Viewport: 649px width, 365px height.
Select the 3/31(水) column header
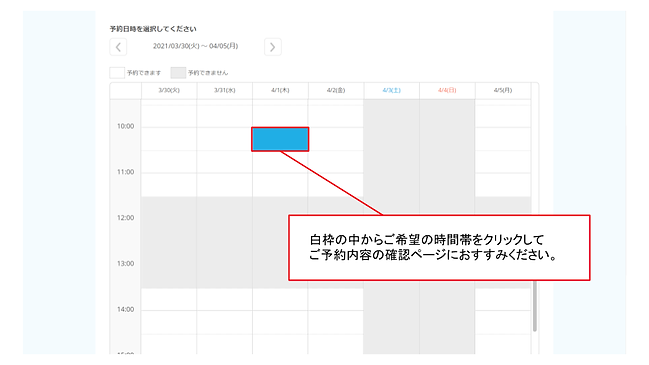pos(225,90)
